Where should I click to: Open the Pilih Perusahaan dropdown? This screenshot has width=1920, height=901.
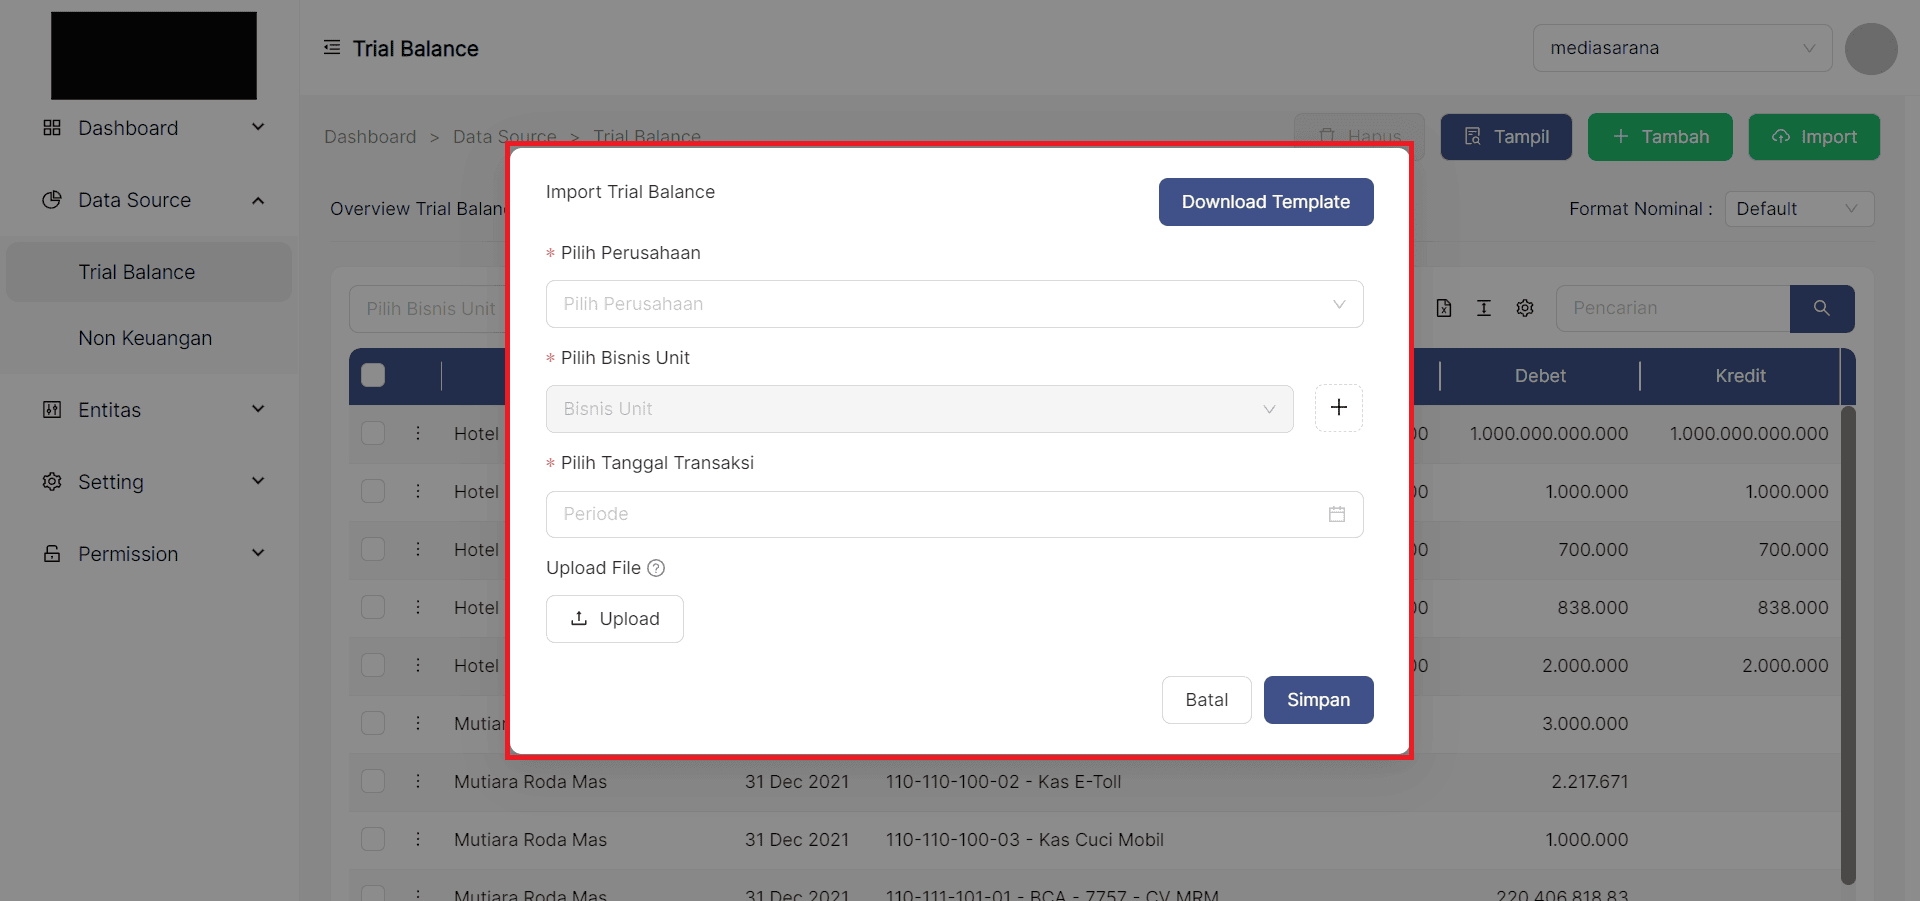click(954, 304)
